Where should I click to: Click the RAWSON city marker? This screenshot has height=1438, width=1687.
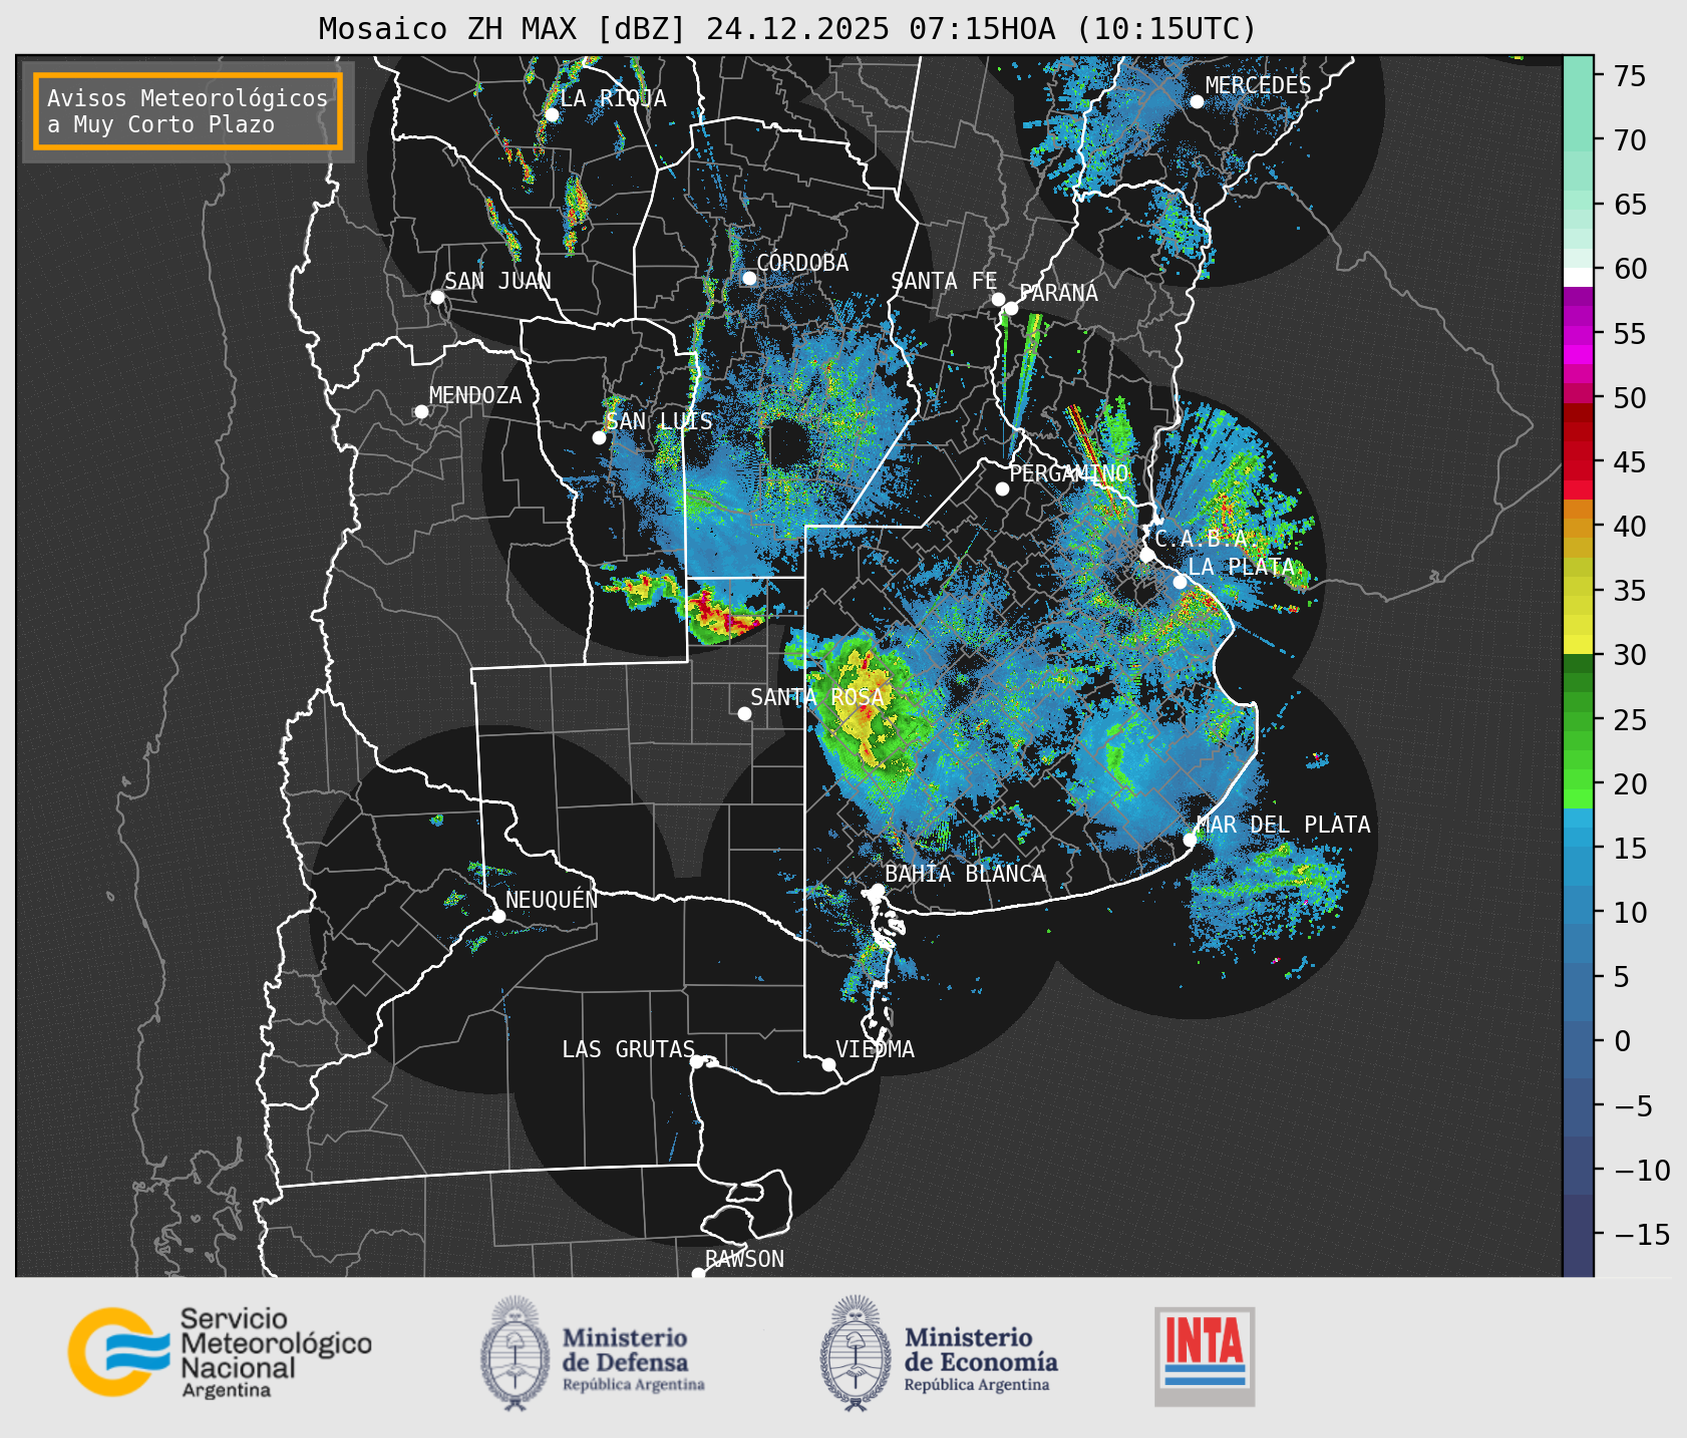click(698, 1274)
